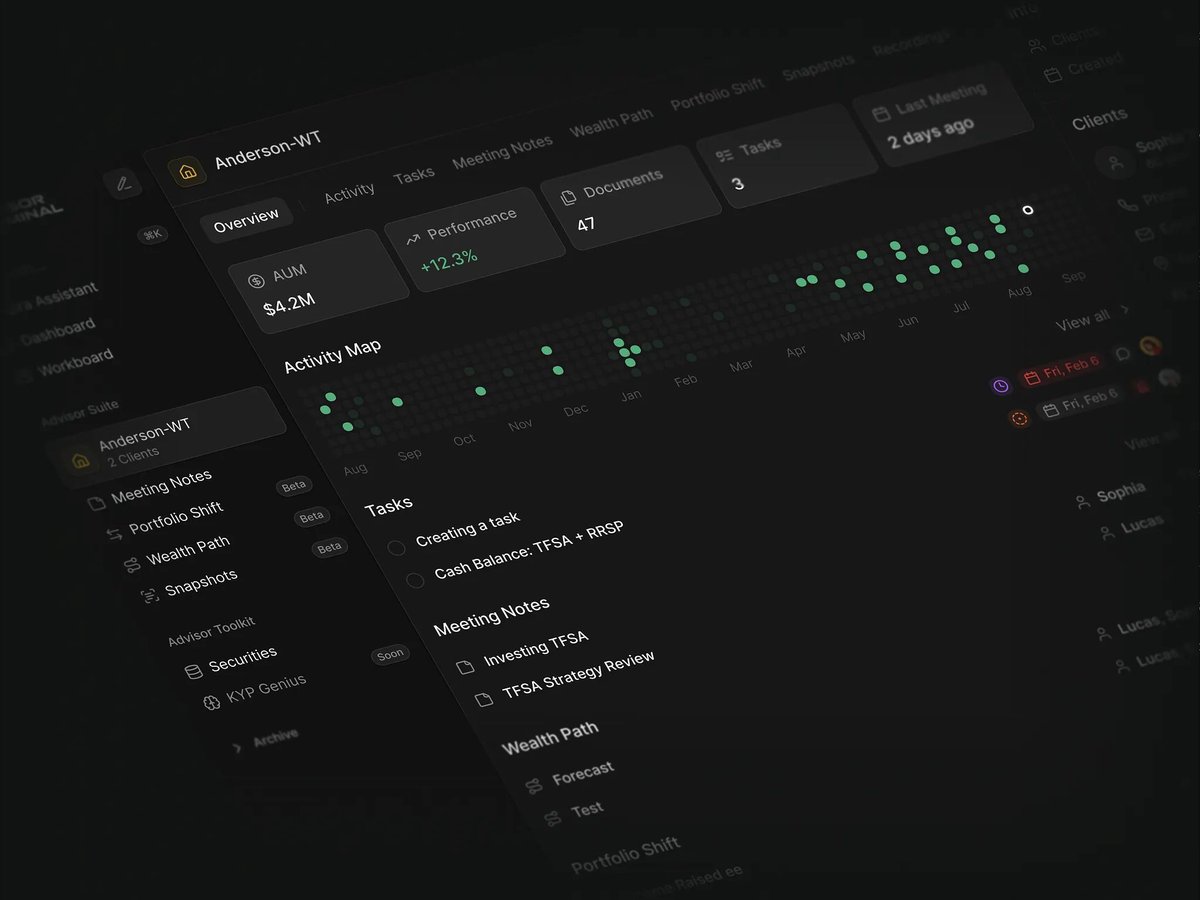Click the sidebar Portfolio Shift arrows icon
The width and height of the screenshot is (1200, 900).
[x=114, y=533]
